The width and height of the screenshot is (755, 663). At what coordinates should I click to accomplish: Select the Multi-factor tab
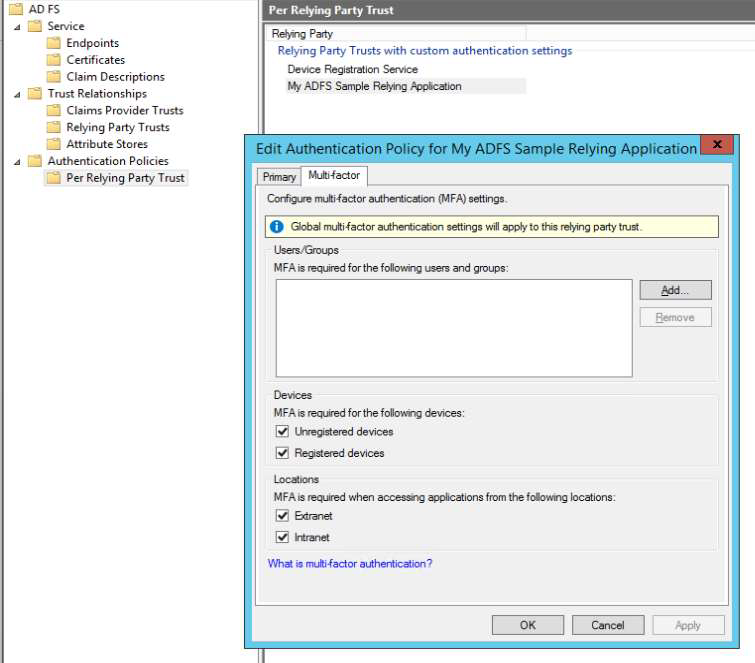pos(334,175)
